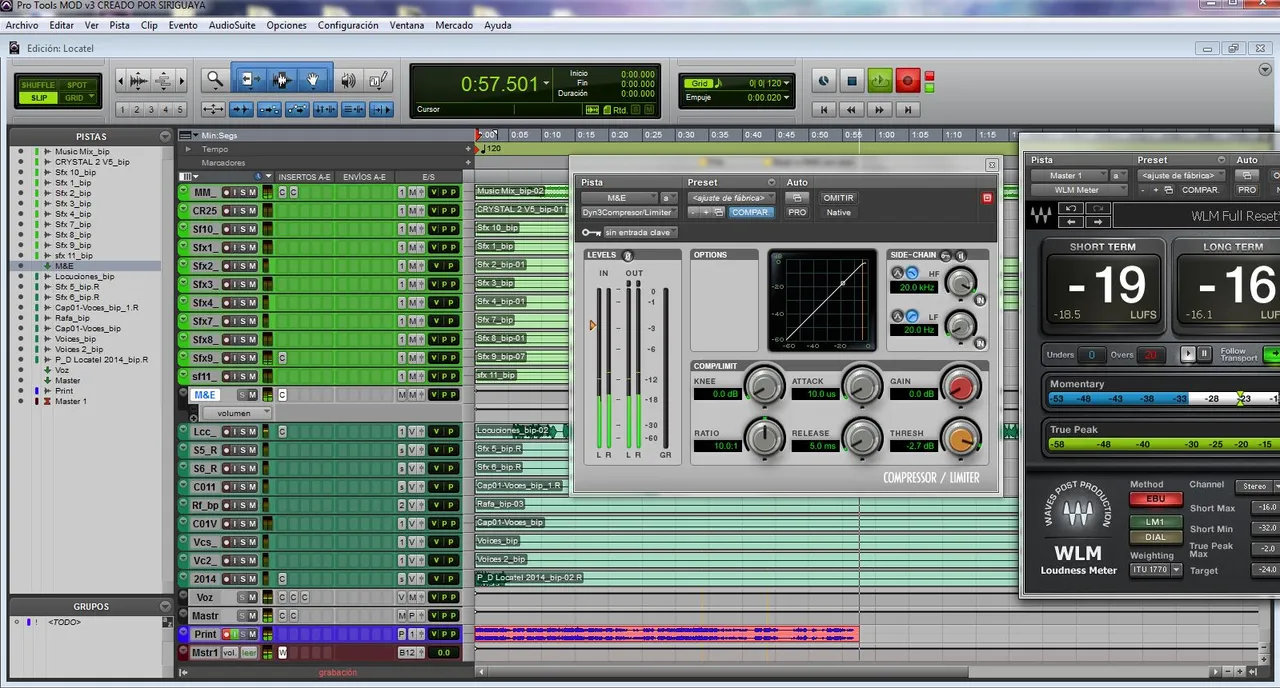Toggle Tab to Transients button
Screen dimensions: 1280x688
tap(241, 109)
